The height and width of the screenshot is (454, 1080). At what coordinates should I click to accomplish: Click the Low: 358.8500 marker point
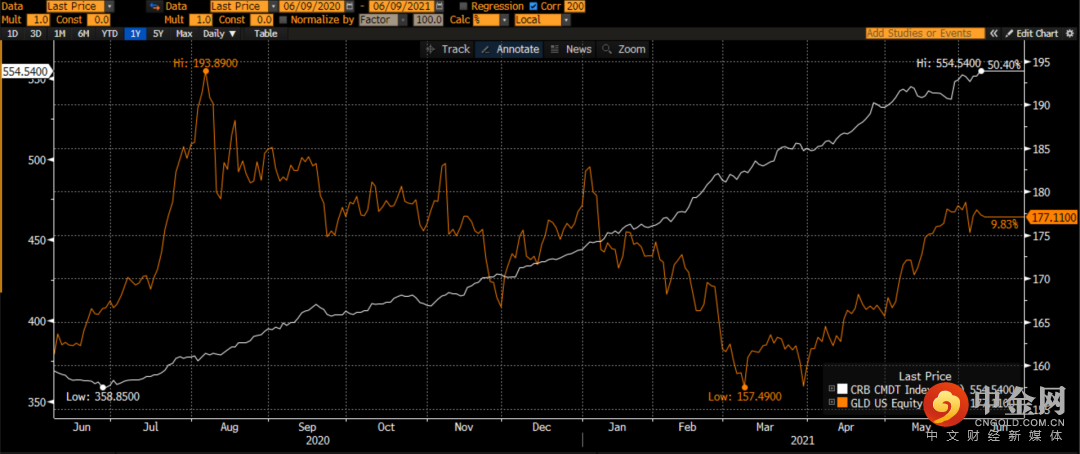click(103, 386)
